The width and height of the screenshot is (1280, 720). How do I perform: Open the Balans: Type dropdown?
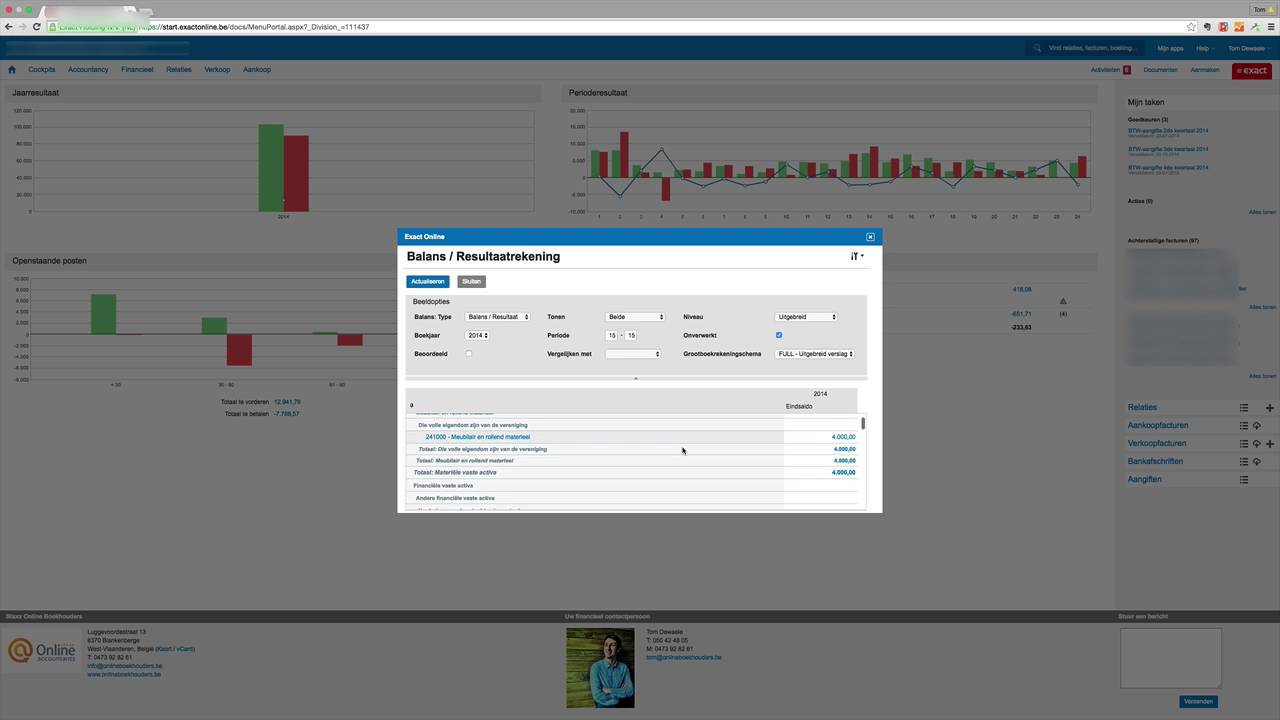coord(497,317)
